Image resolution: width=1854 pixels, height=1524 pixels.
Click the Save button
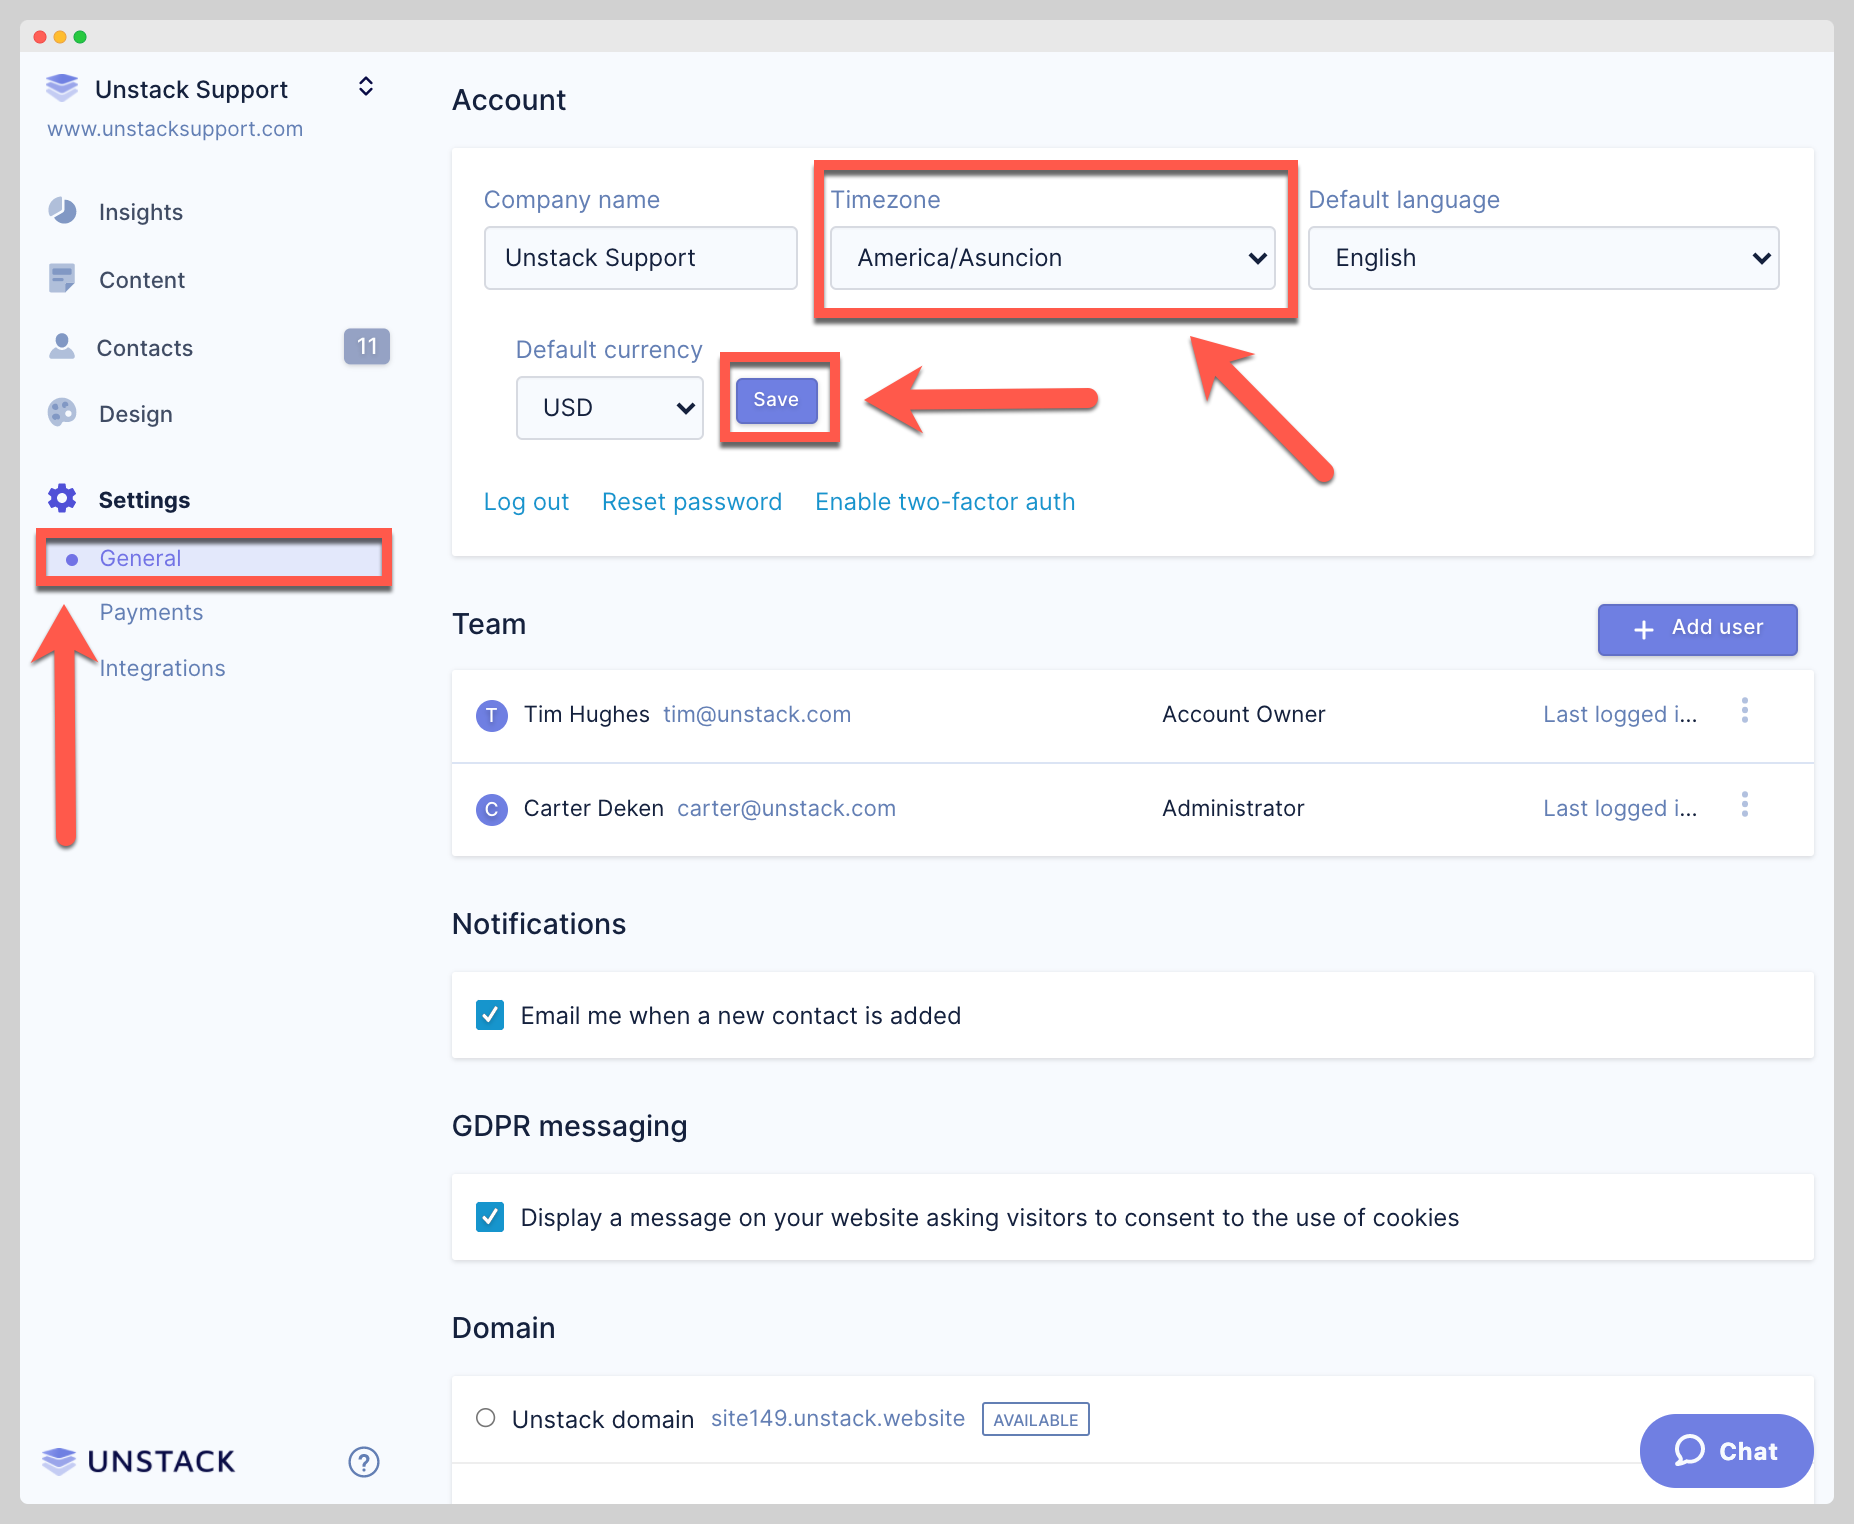[776, 400]
